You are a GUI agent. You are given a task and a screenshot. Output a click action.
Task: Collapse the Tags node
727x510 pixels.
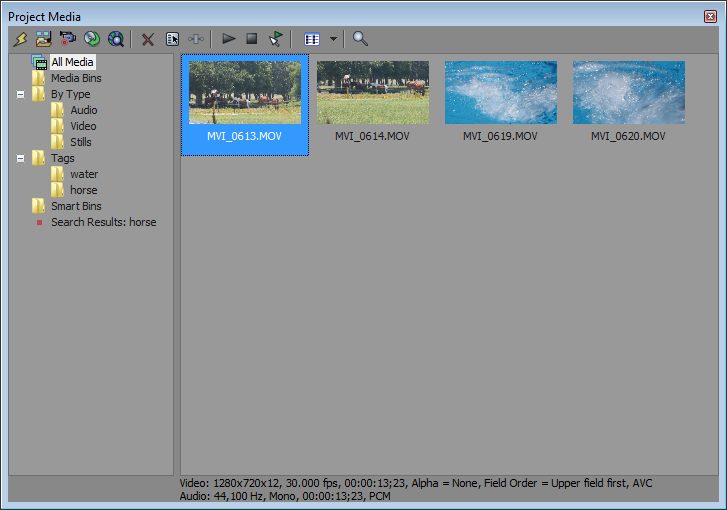click(x=20, y=158)
